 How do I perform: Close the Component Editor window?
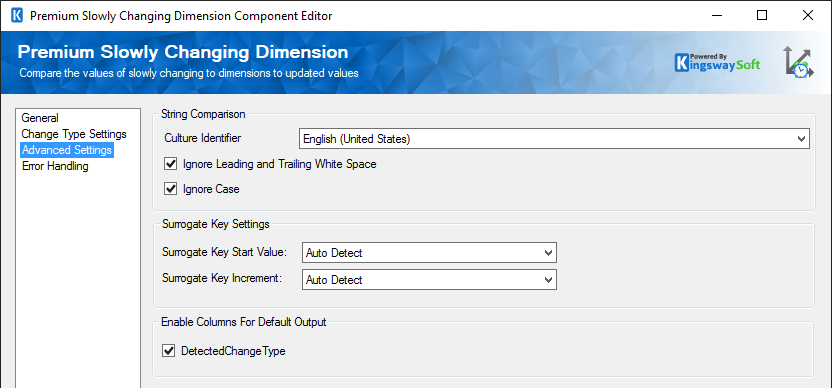808,15
